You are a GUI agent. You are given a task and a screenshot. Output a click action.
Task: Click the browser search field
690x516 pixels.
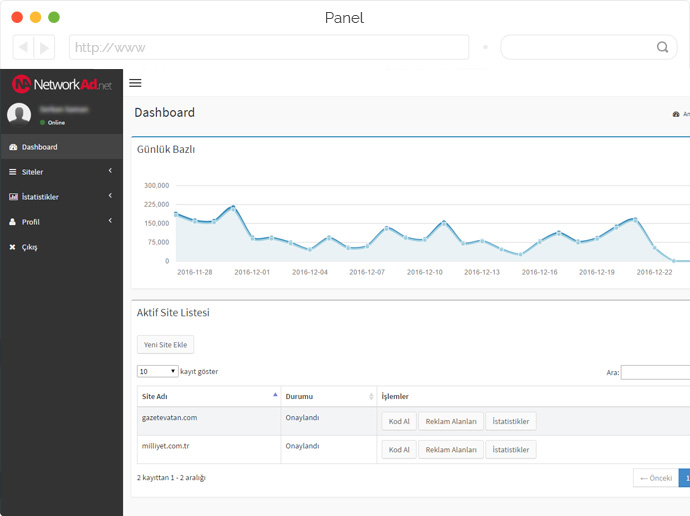(x=589, y=47)
